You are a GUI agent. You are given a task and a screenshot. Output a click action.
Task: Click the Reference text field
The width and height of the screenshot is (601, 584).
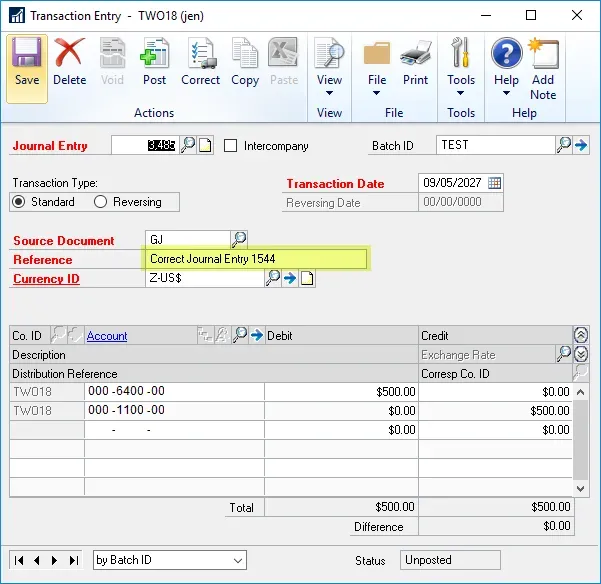click(x=256, y=259)
